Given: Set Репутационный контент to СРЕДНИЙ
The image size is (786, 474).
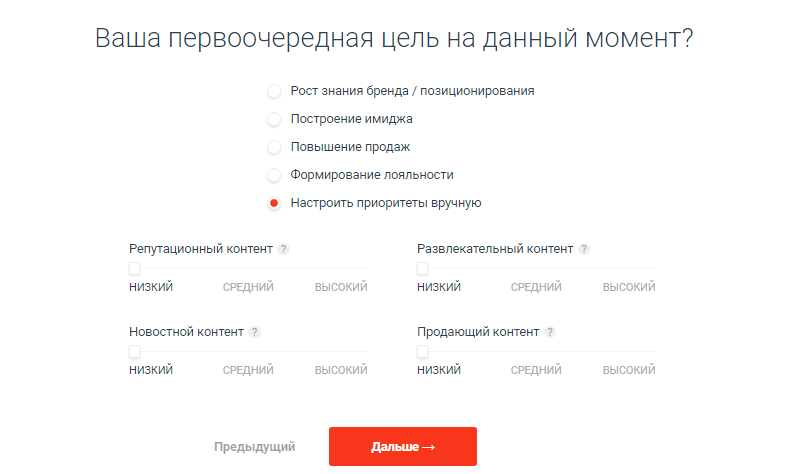Looking at the screenshot, I should coord(248,287).
